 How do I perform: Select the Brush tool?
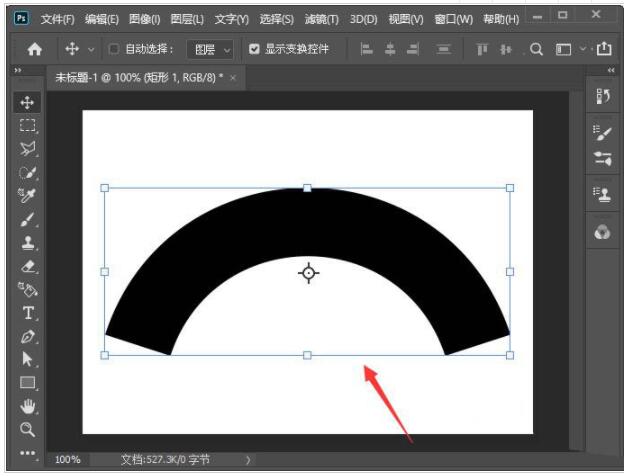[x=27, y=219]
